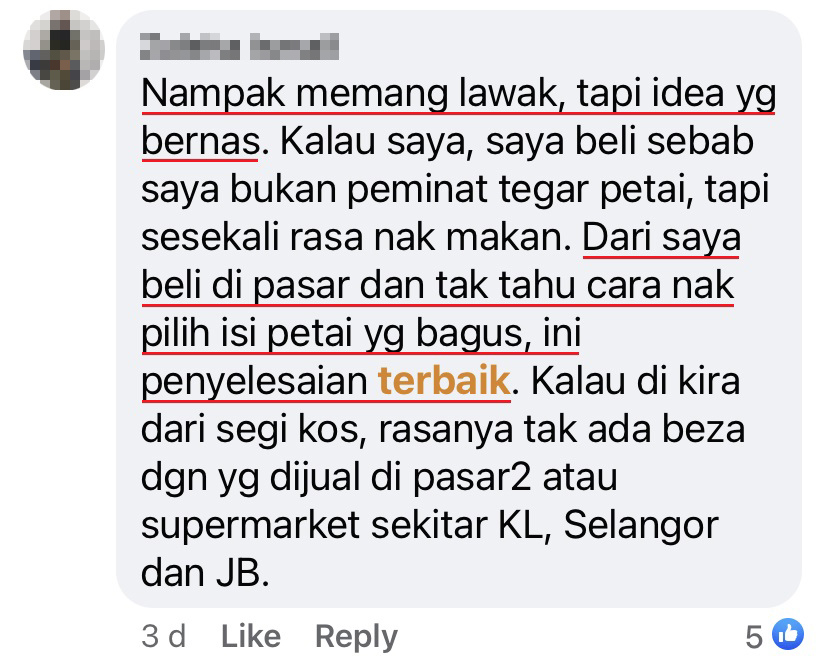This screenshot has width=828, height=662.
Task: Click the word supermarket in comment
Action: [x=251, y=526]
